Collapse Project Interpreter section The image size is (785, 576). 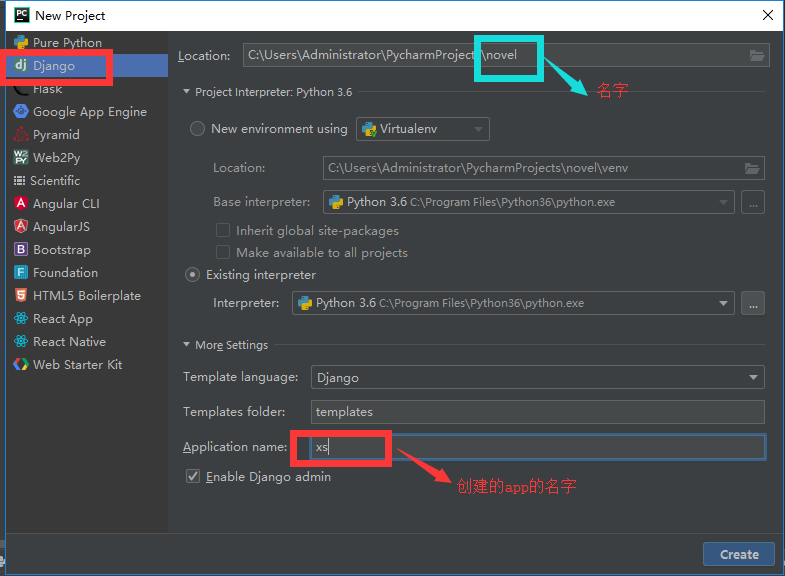coord(186,92)
